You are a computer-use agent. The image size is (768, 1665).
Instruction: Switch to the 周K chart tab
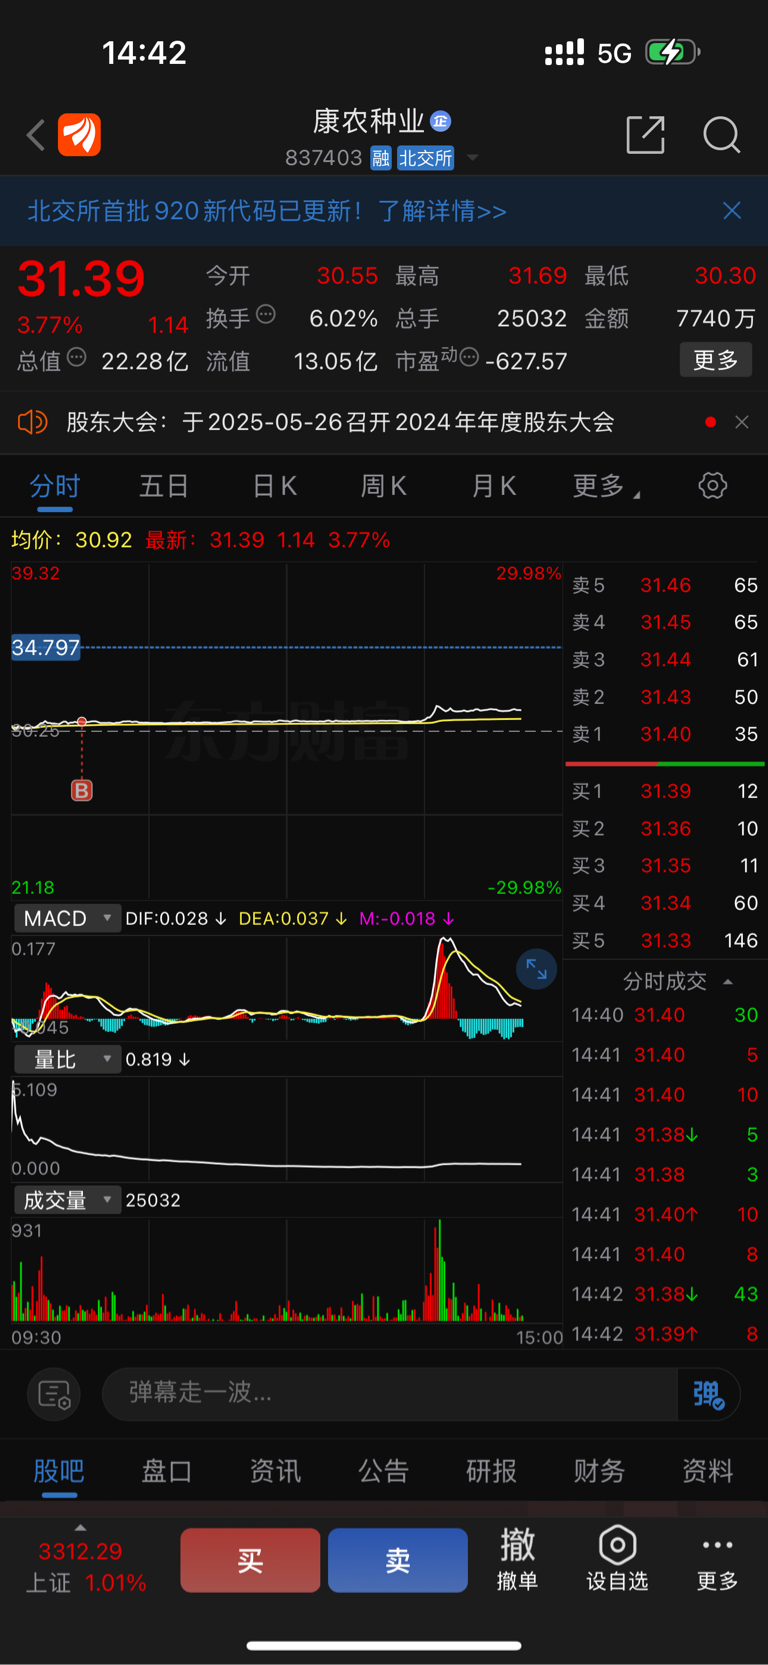pyautogui.click(x=383, y=486)
